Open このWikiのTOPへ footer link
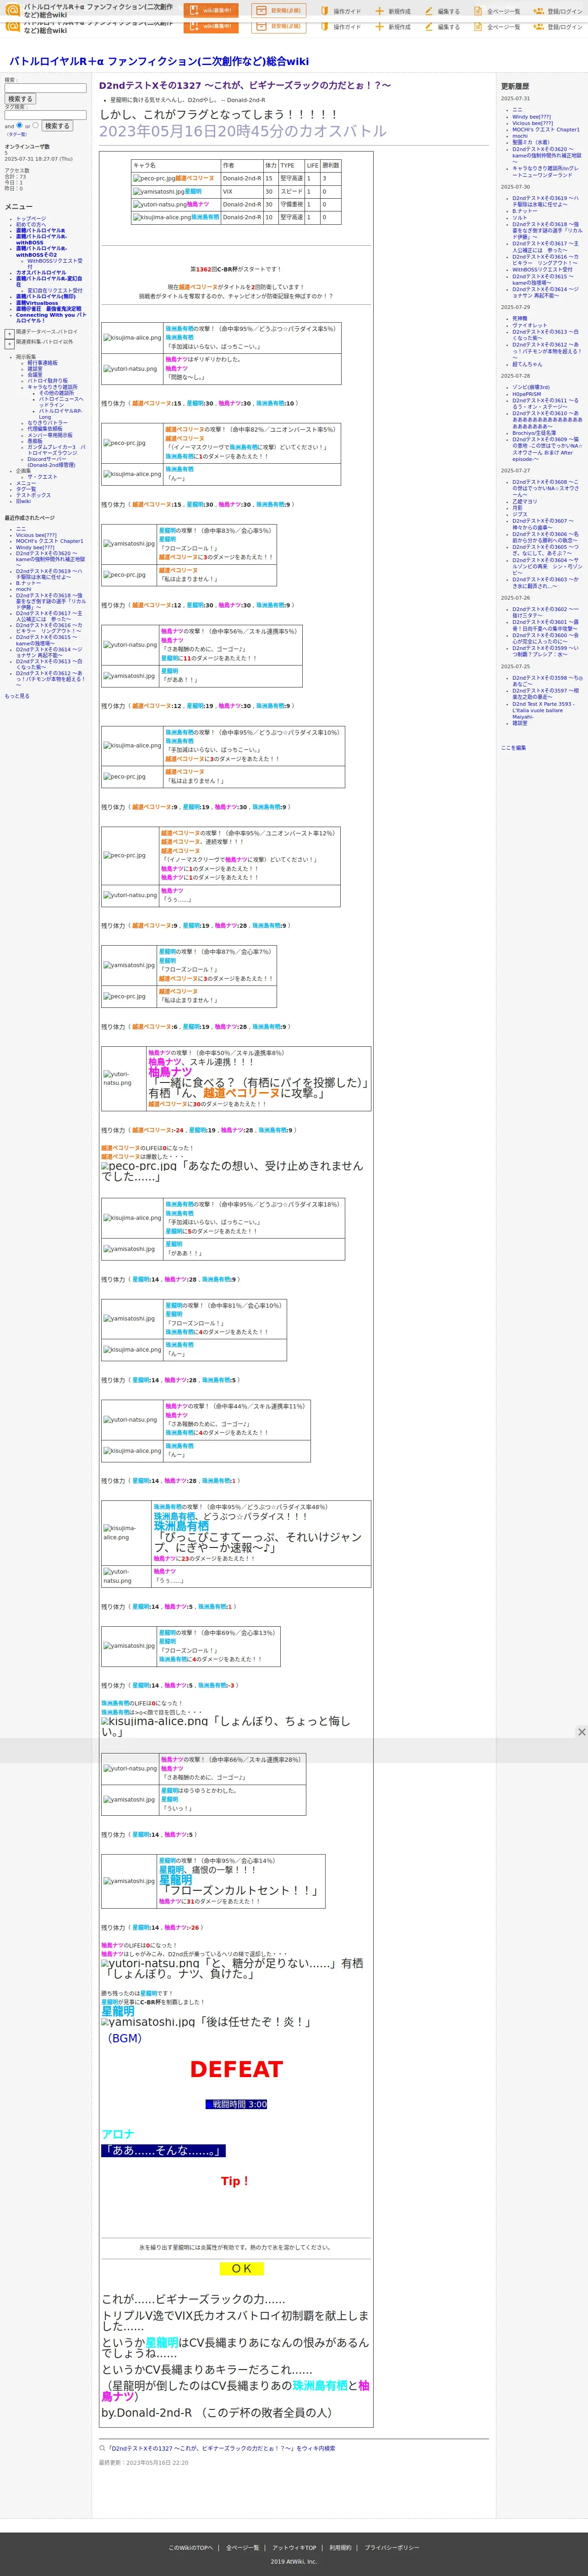Screen dimensions: 588x2576 tap(191, 2547)
